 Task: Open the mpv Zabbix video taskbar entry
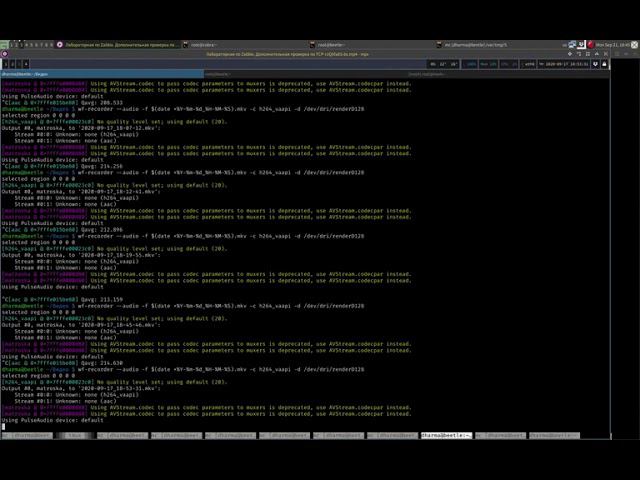coord(118,45)
